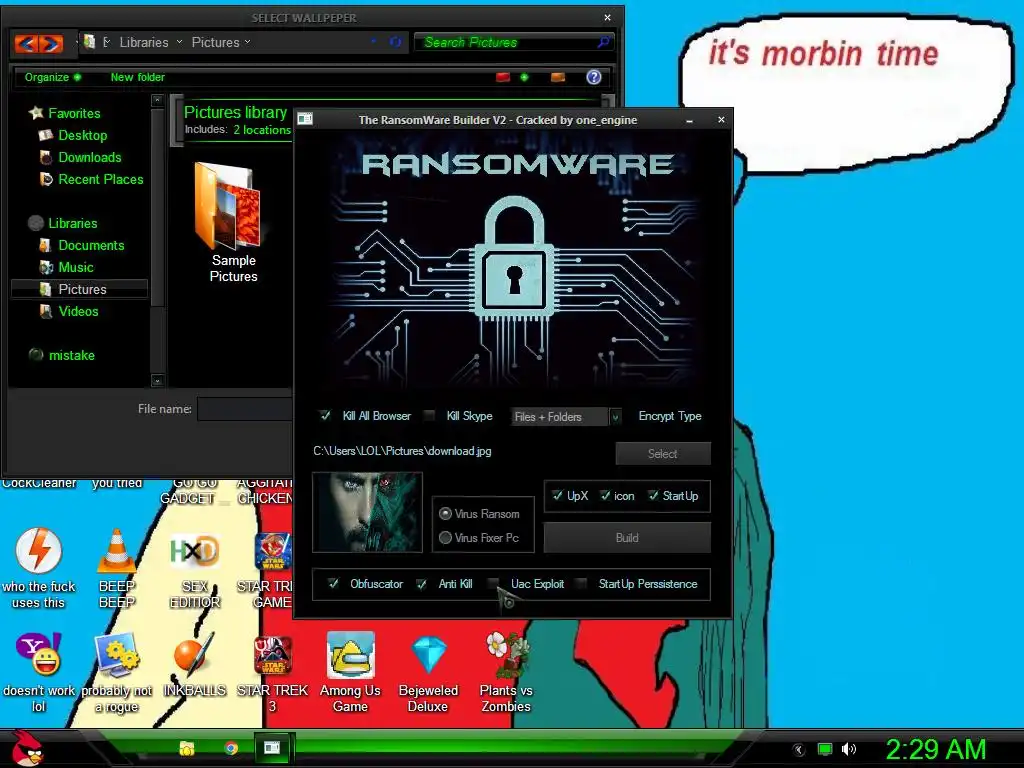
Task: Open the Sample Pictures folder
Action: pos(233,222)
